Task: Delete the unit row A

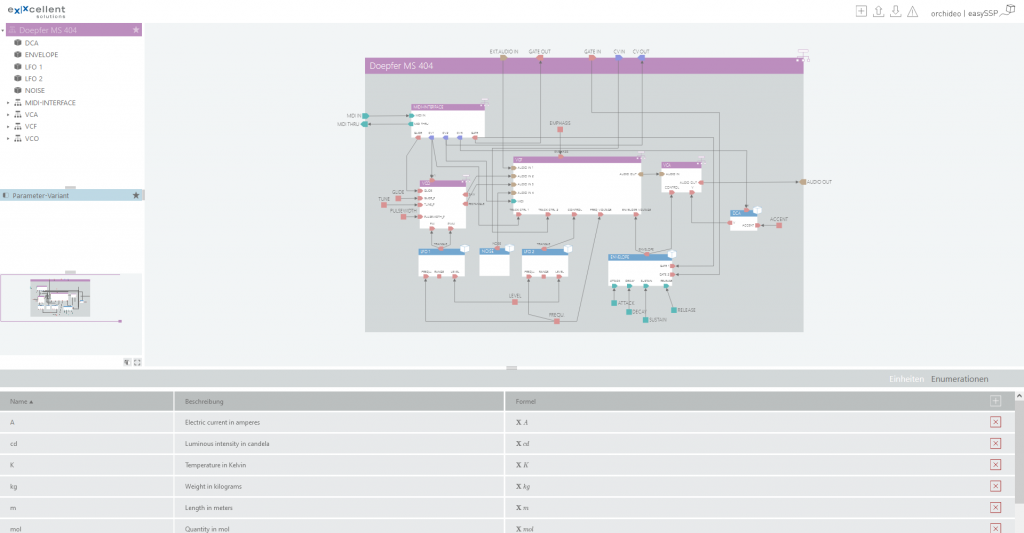Action: coord(995,422)
